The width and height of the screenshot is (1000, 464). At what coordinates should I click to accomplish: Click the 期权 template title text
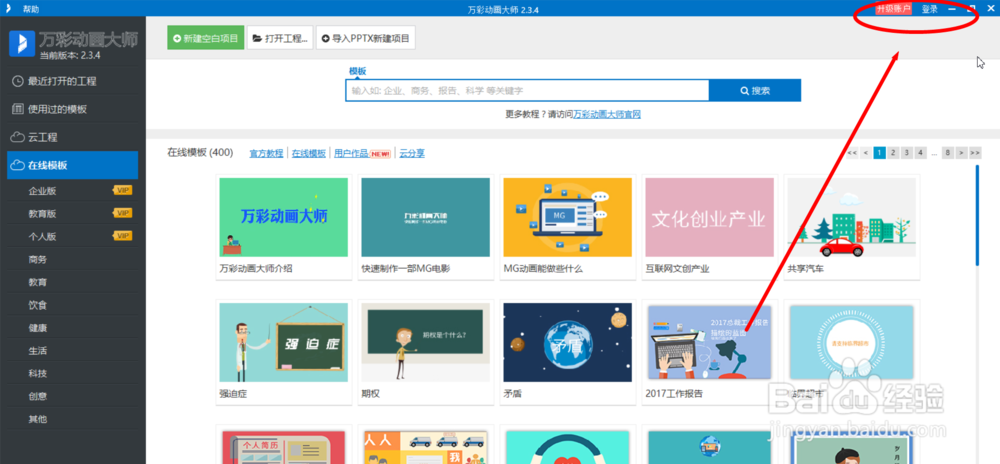(x=371, y=394)
